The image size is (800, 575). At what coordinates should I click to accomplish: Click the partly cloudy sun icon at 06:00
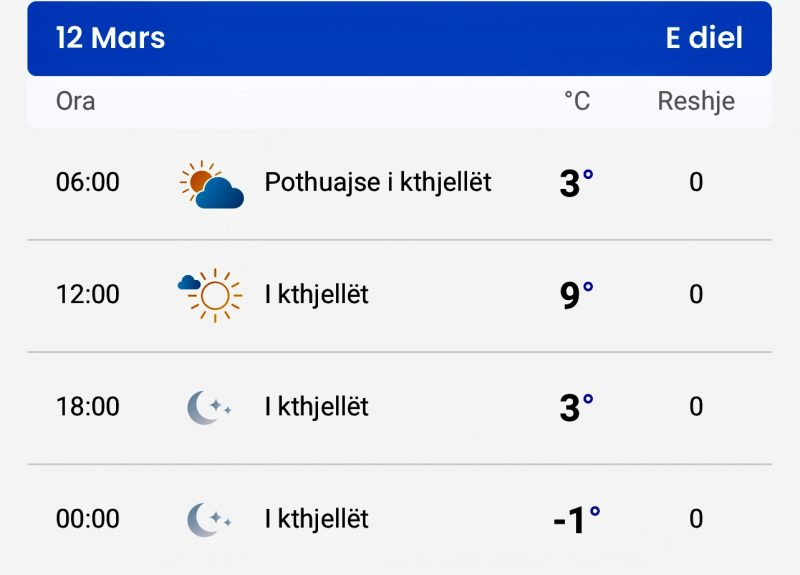[x=212, y=184]
